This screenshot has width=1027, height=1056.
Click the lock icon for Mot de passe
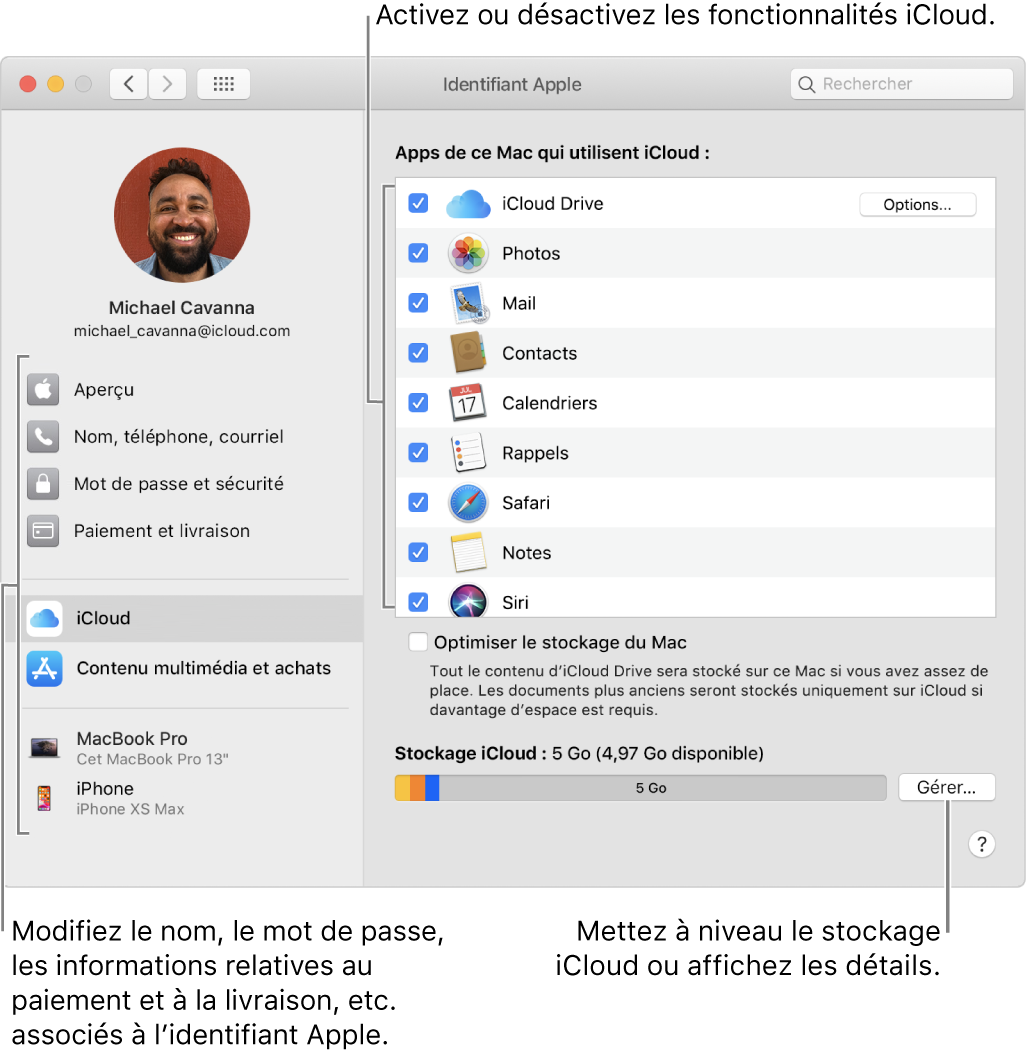[43, 484]
